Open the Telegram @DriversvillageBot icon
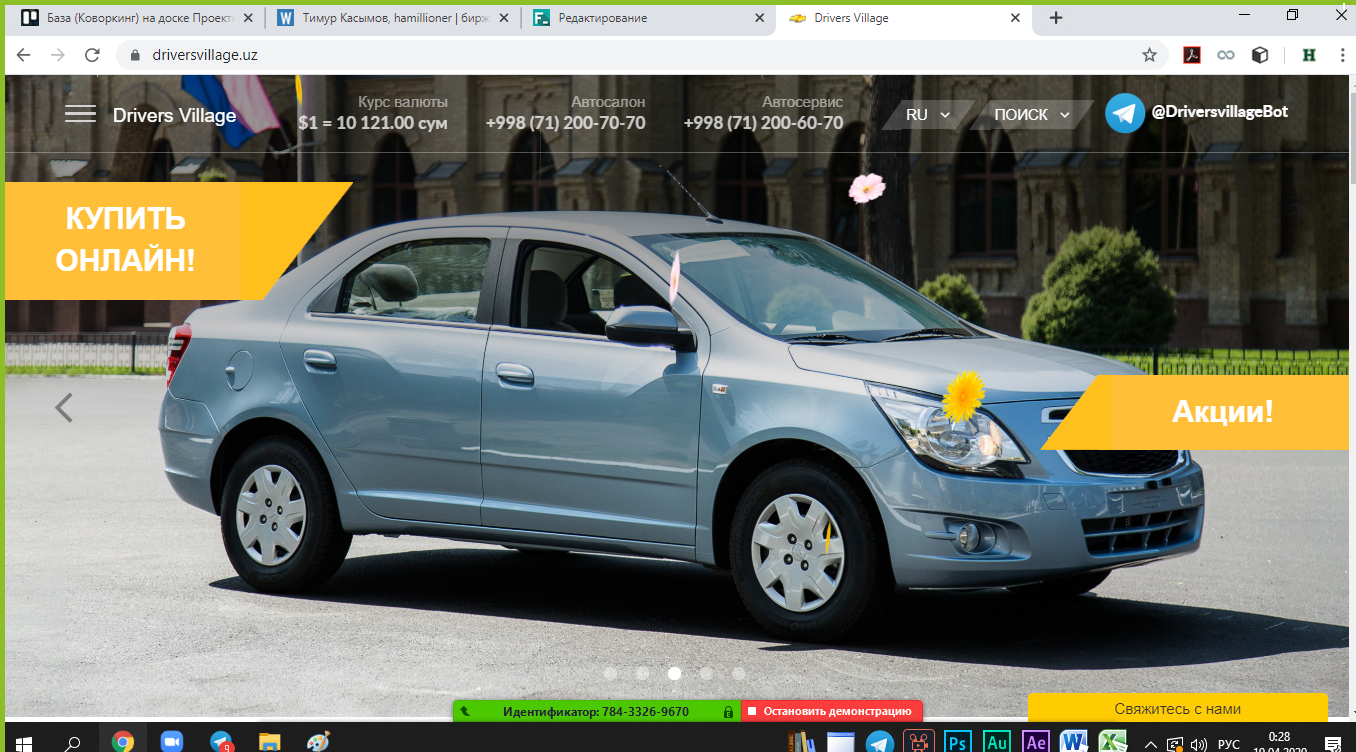 pos(1124,113)
